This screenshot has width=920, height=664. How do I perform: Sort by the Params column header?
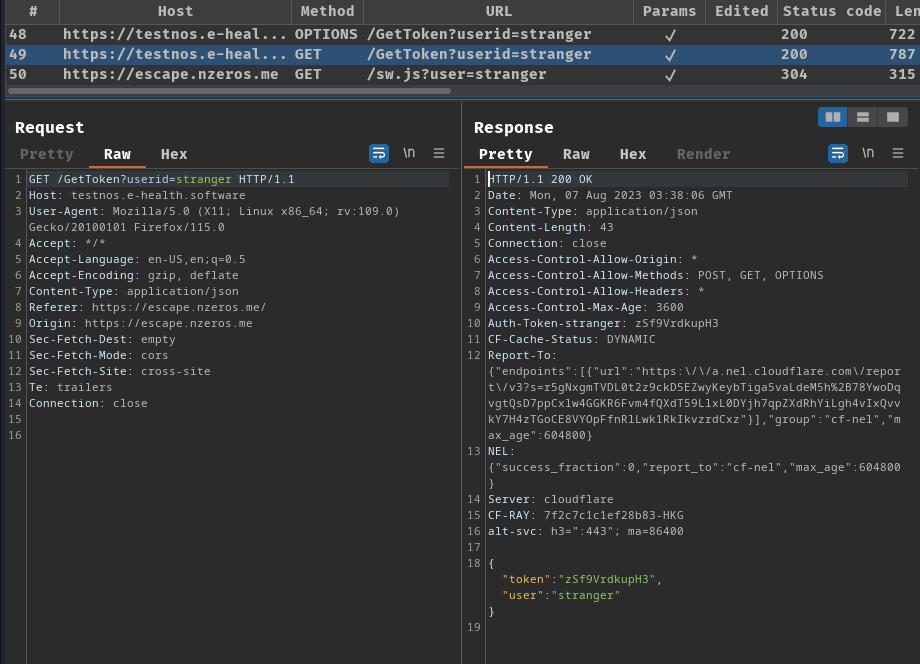coord(669,11)
